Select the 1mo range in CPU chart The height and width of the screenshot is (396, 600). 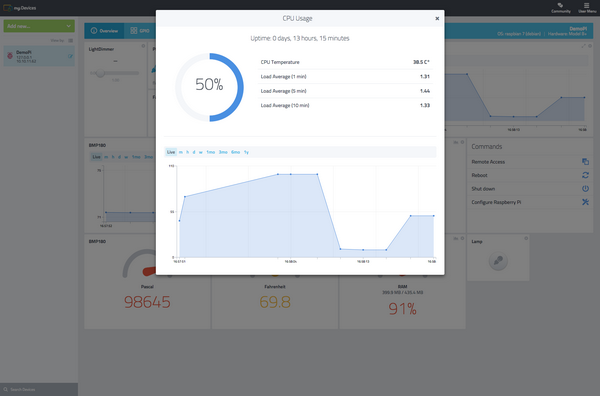click(210, 152)
